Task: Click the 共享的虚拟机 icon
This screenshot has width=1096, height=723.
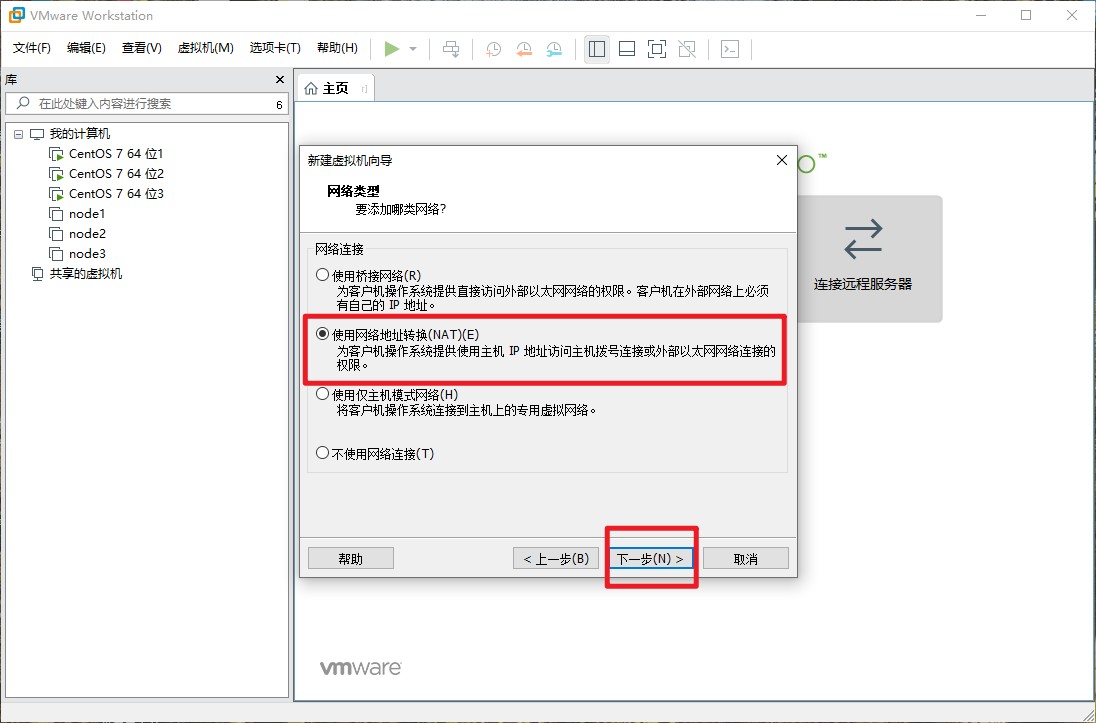Action: pos(37,274)
